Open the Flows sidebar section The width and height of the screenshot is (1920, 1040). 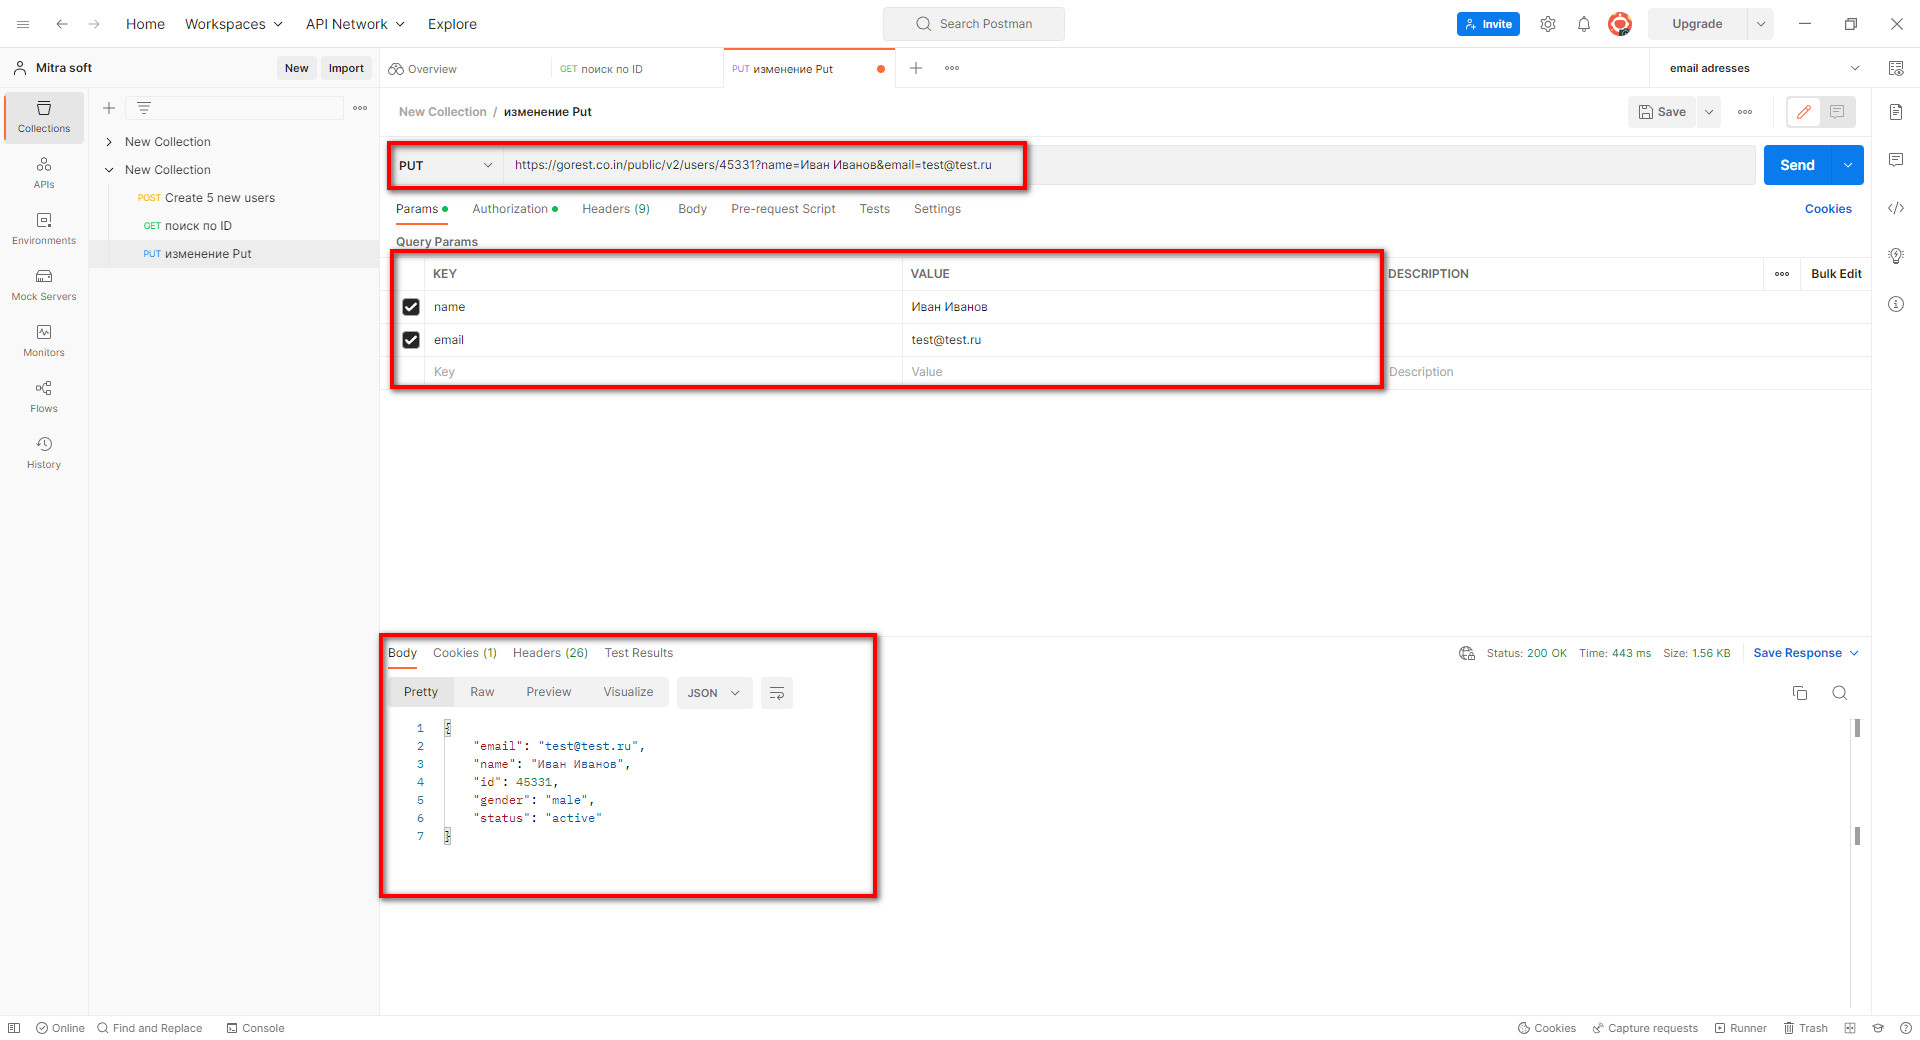pyautogui.click(x=44, y=397)
